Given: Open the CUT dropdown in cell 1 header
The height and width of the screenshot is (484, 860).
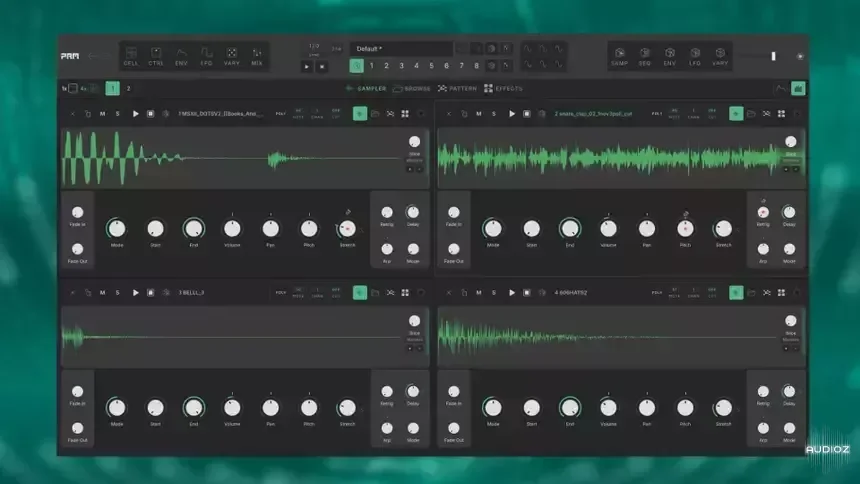Looking at the screenshot, I should coord(336,114).
